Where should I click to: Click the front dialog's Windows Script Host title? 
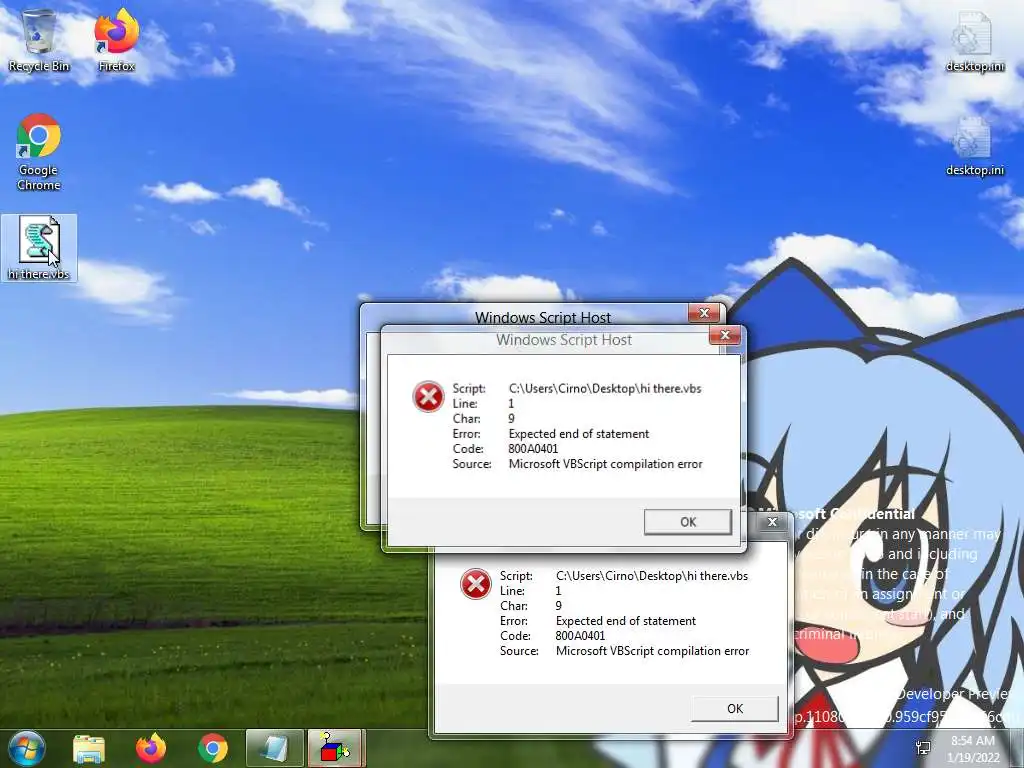pyautogui.click(x=564, y=340)
